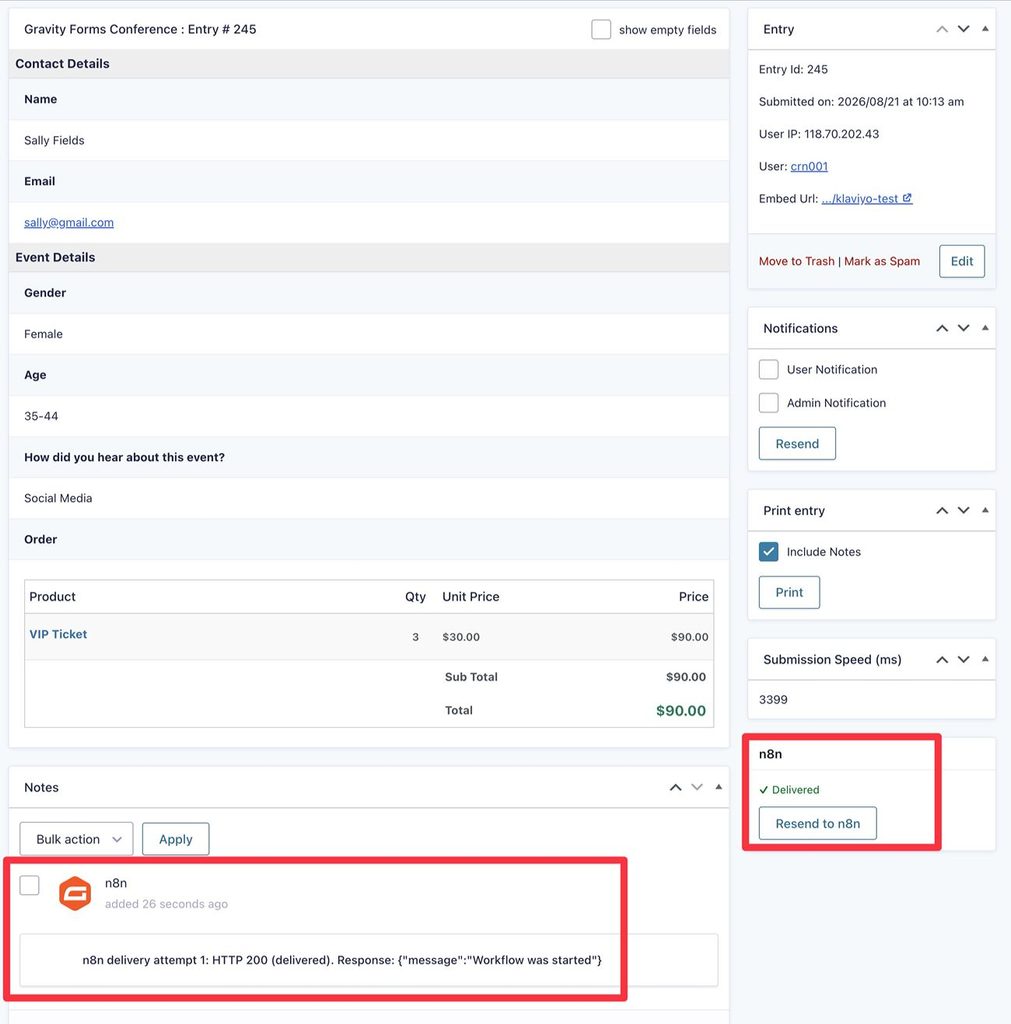Click the $30.00 unit price cell
The width and height of the screenshot is (1011, 1024).
coord(461,637)
